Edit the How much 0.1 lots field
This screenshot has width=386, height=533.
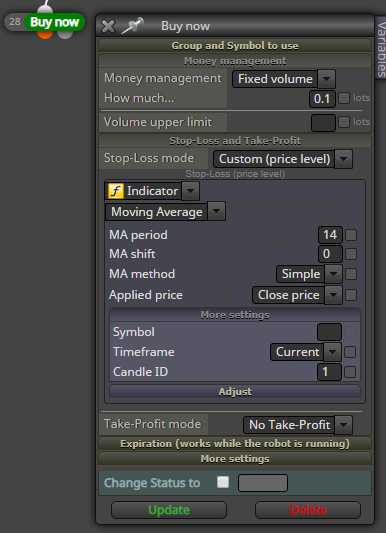click(x=322, y=99)
